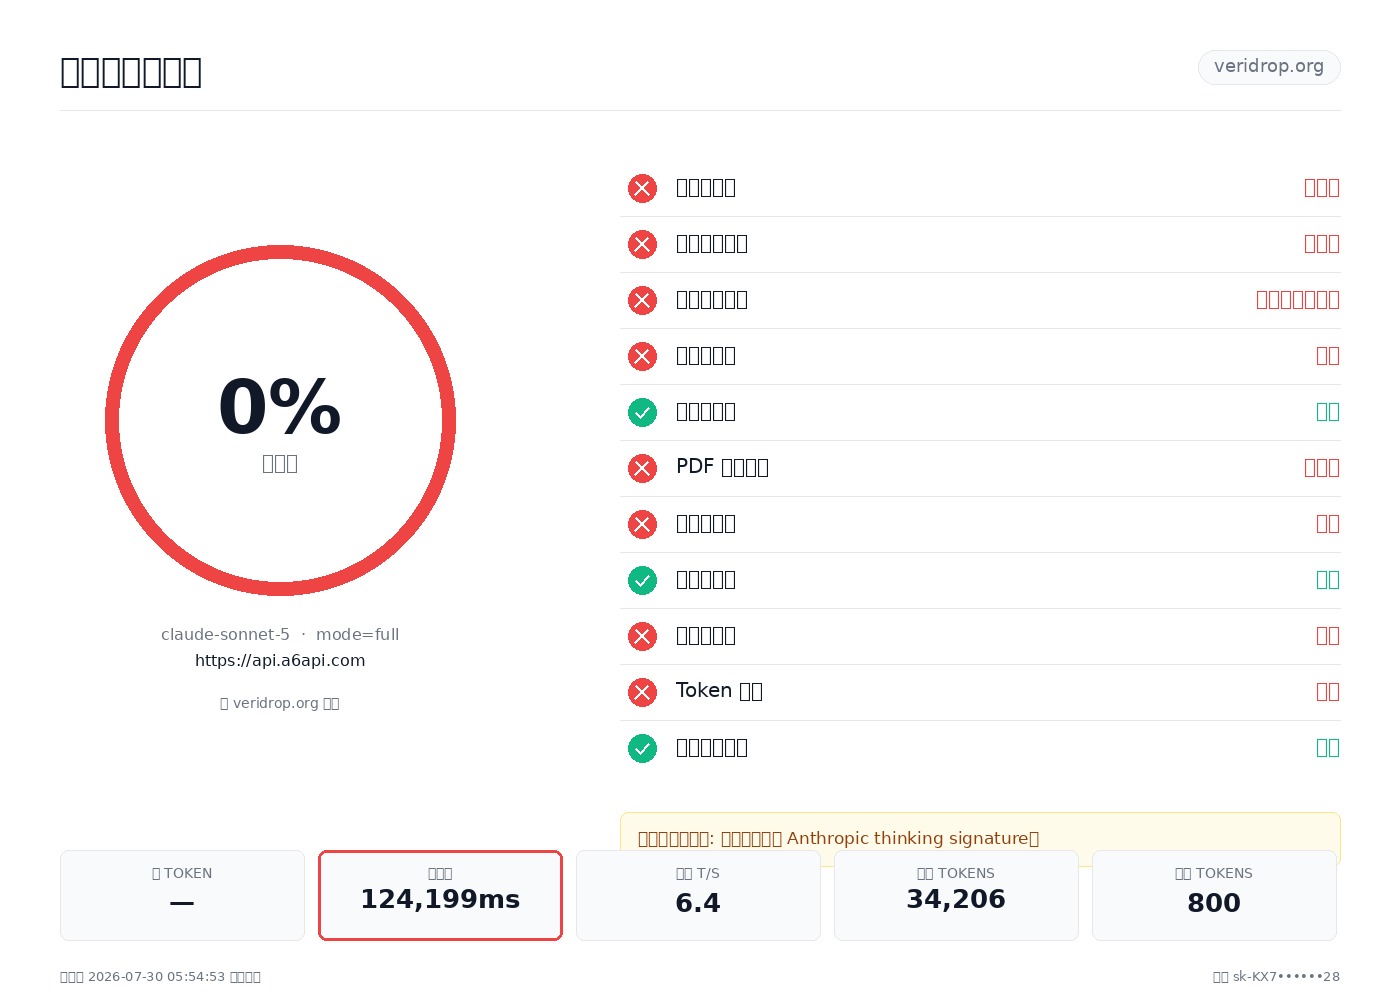Select the TOKEN card showing a dash
This screenshot has height=1000, width=1400.
tap(182, 895)
